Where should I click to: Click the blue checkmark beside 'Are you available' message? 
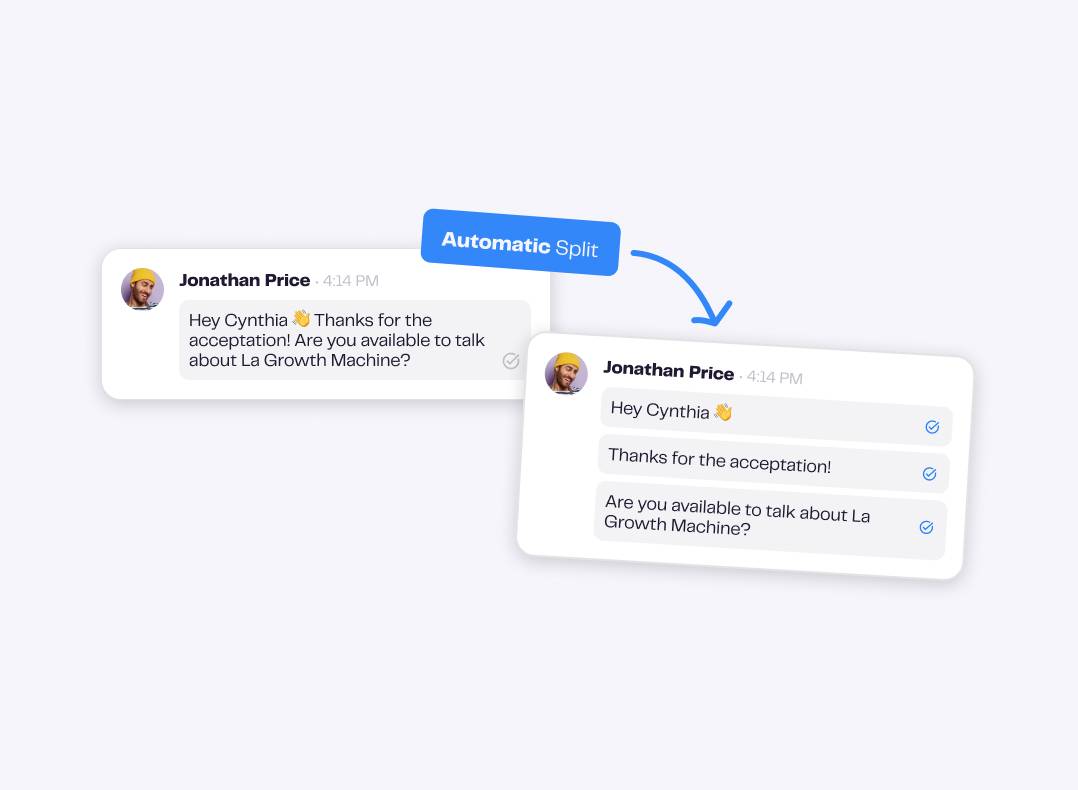[x=927, y=527]
